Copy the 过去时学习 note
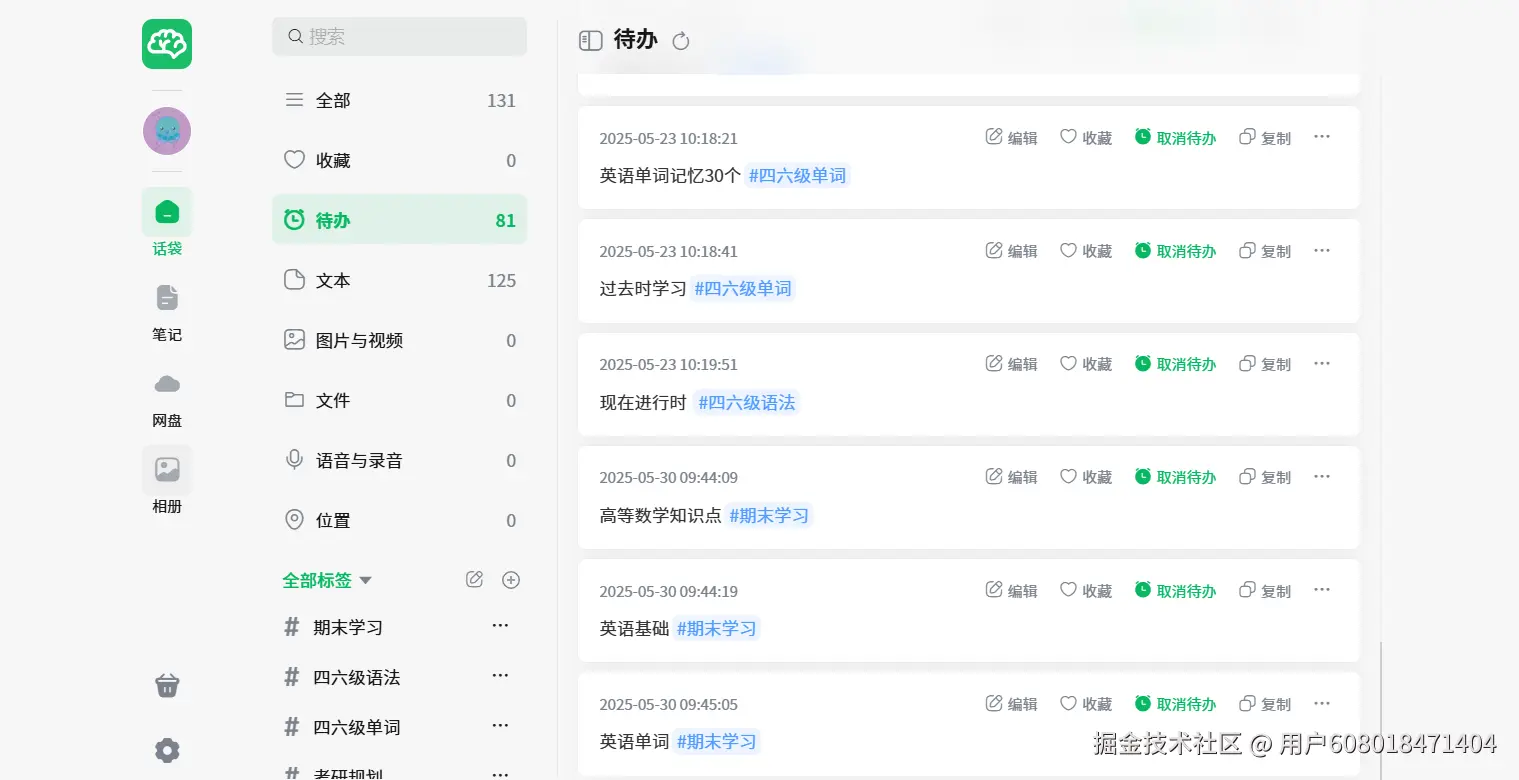This screenshot has width=1519, height=780. point(1265,251)
